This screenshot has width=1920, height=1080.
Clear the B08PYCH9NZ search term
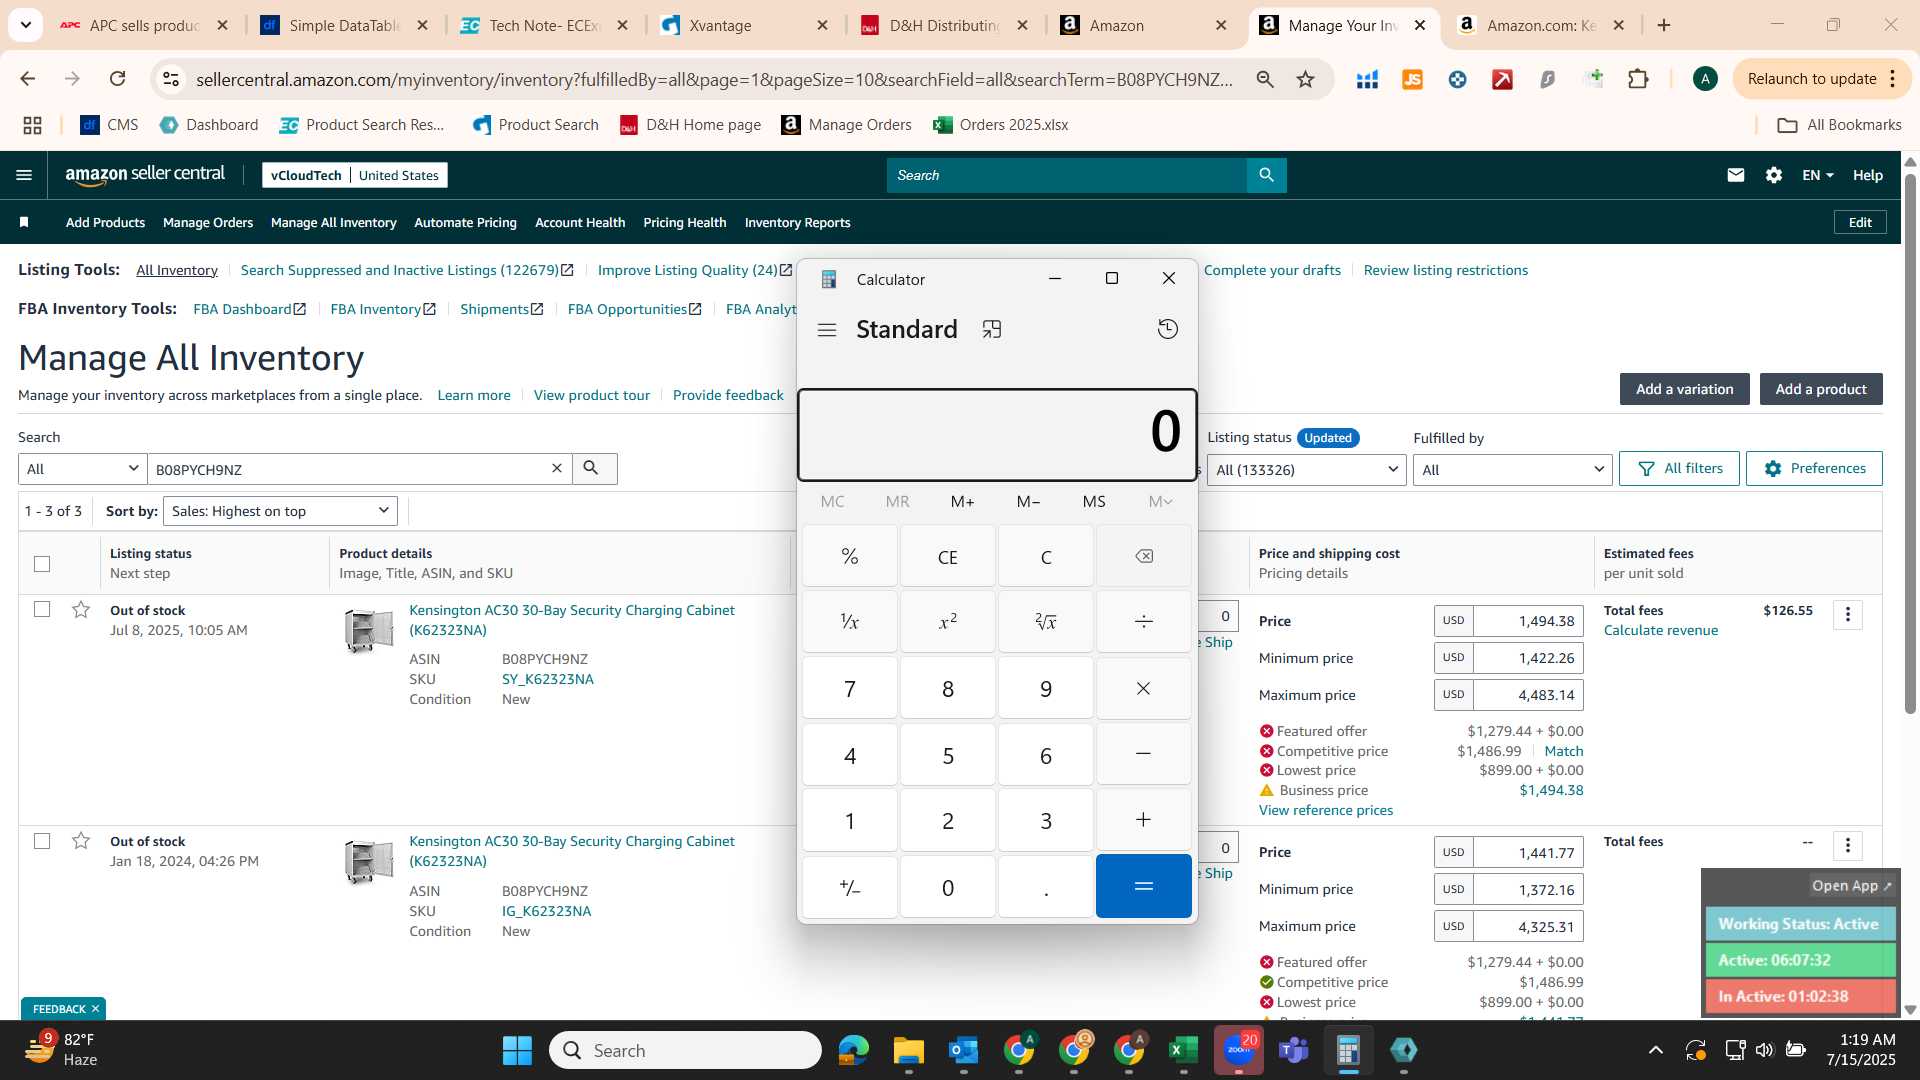click(x=557, y=468)
